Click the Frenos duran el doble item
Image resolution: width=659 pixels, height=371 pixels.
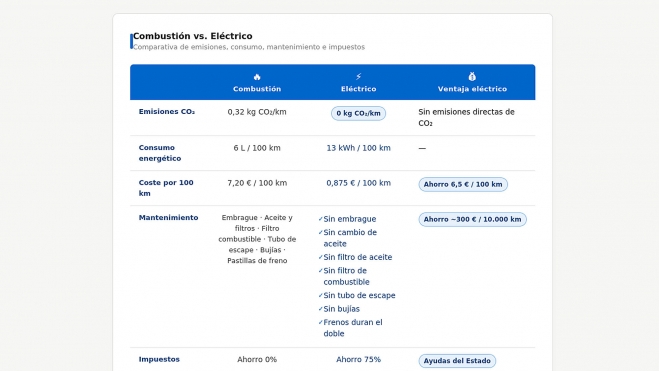click(x=351, y=328)
